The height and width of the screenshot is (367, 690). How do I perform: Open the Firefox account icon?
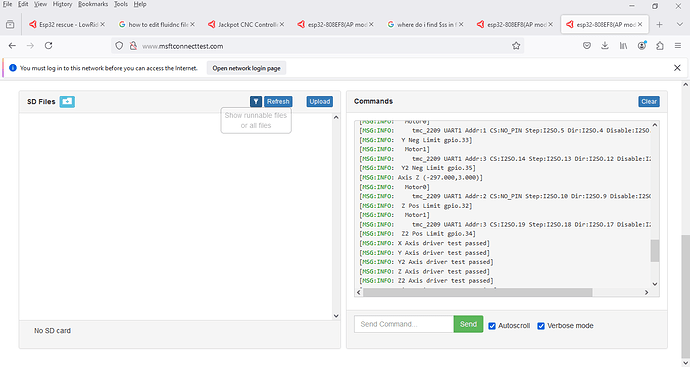pos(642,46)
